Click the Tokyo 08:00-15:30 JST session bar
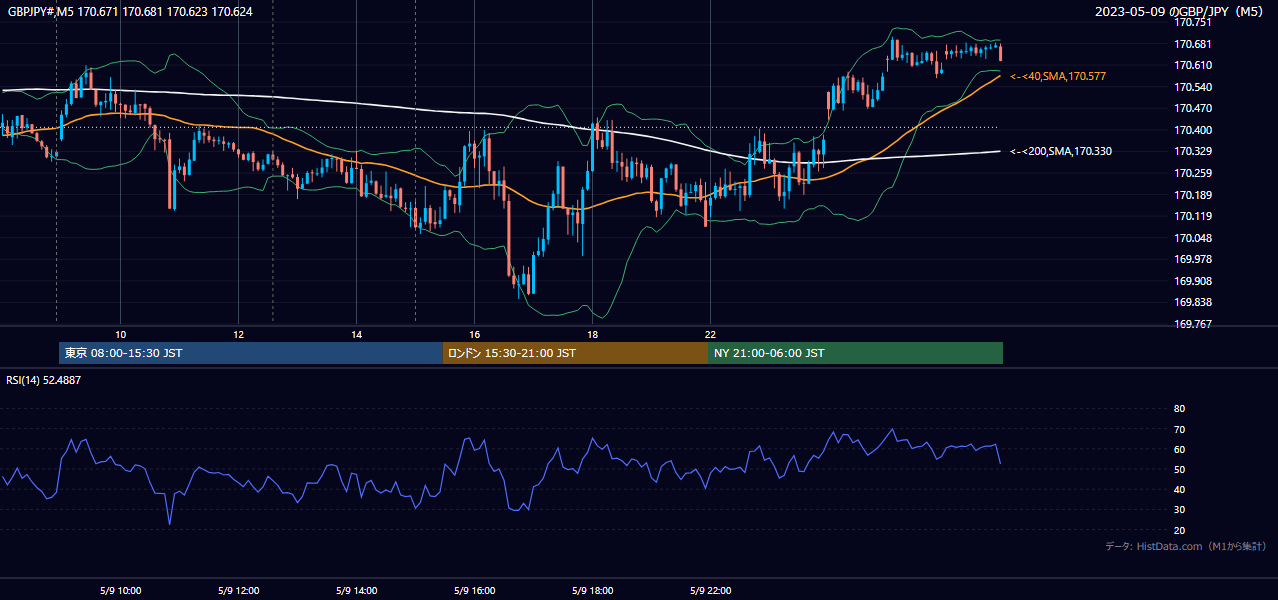Image resolution: width=1278 pixels, height=600 pixels. coord(251,353)
